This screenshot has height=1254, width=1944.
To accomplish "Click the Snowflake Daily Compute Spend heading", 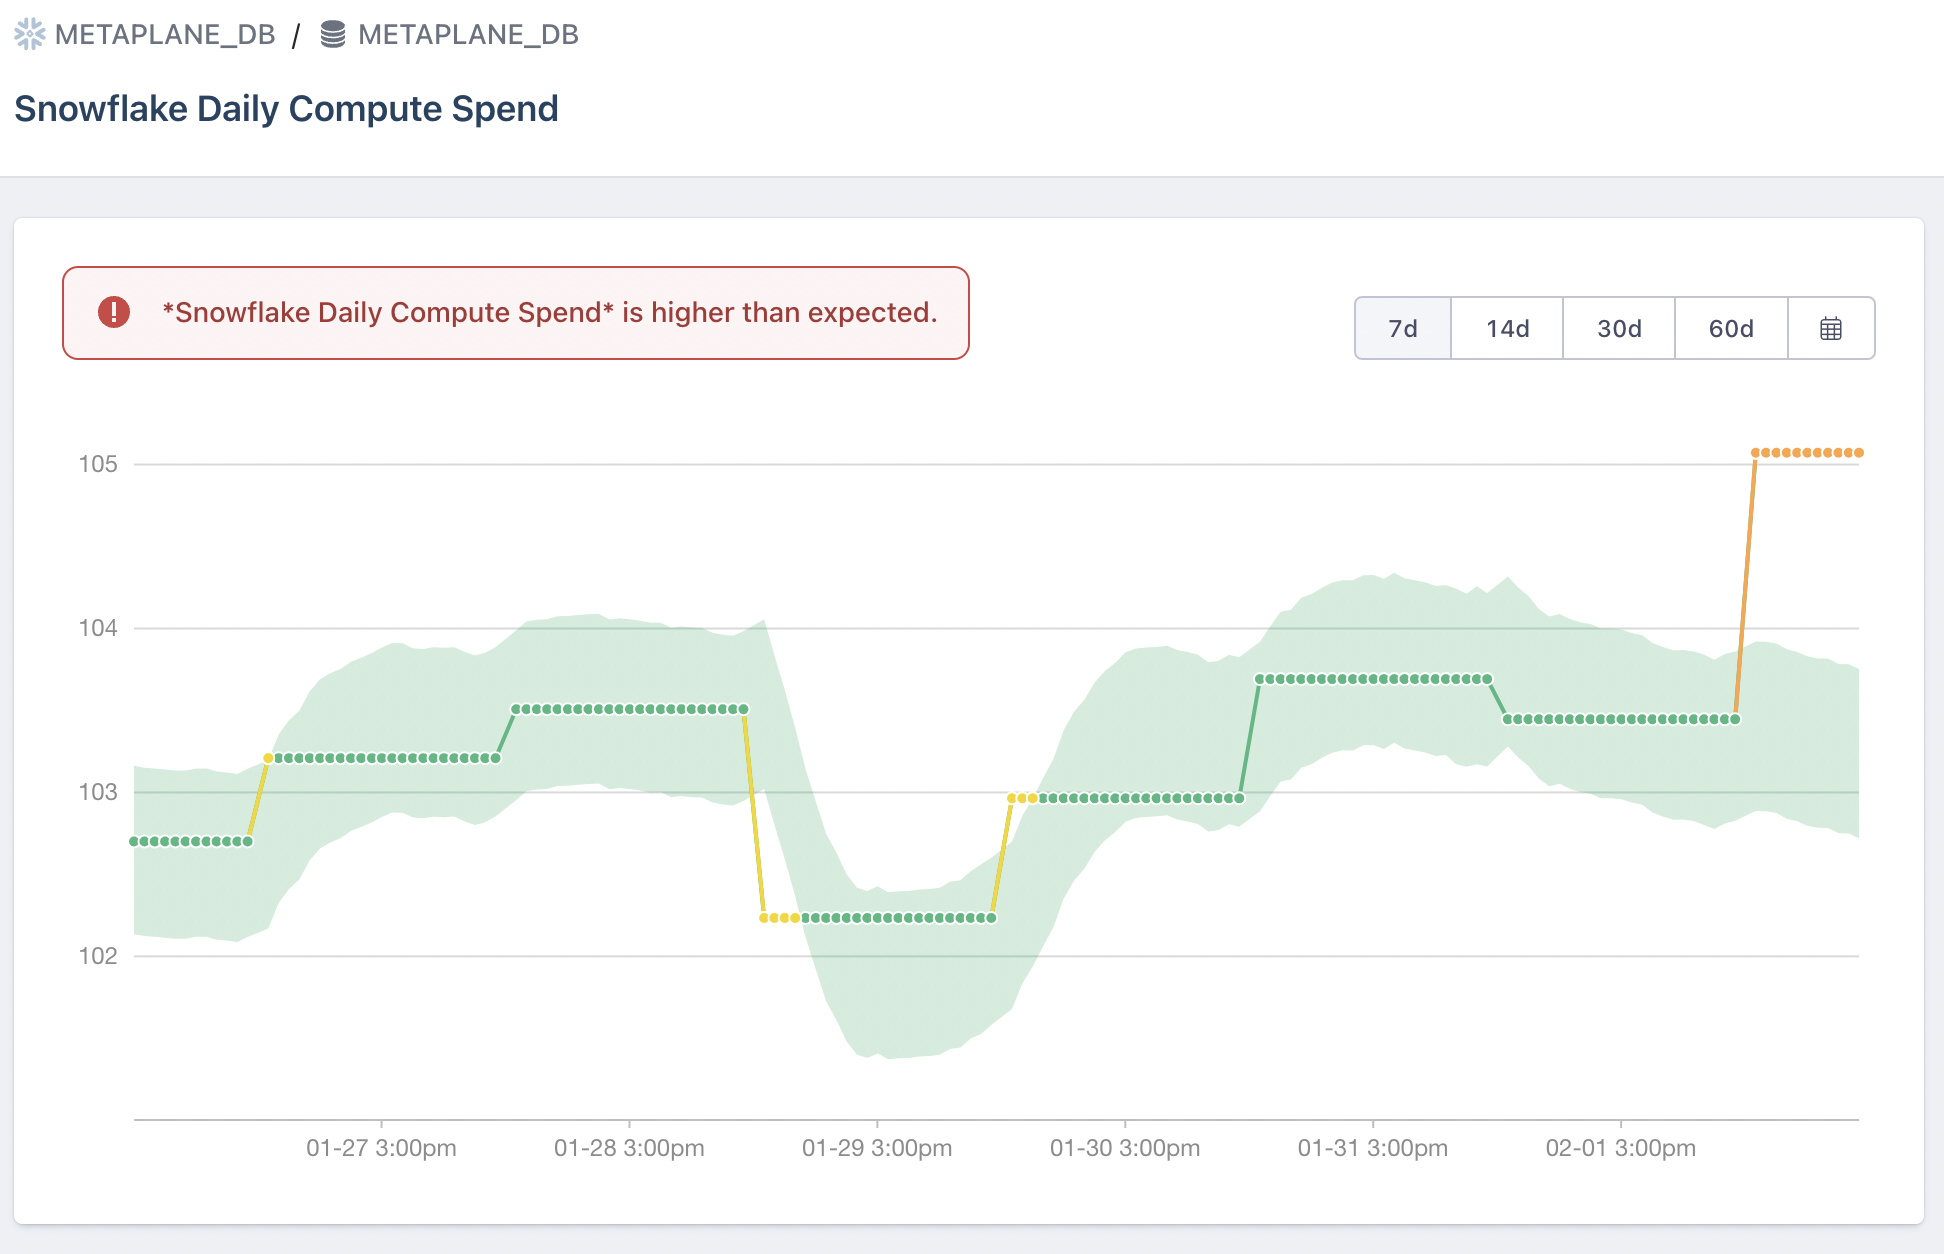I will tap(286, 108).
